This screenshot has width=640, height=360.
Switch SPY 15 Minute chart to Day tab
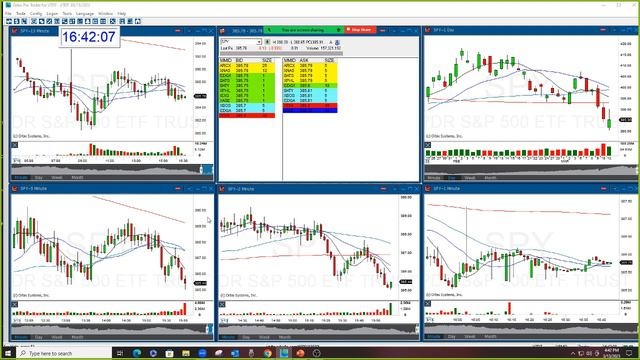[39, 178]
